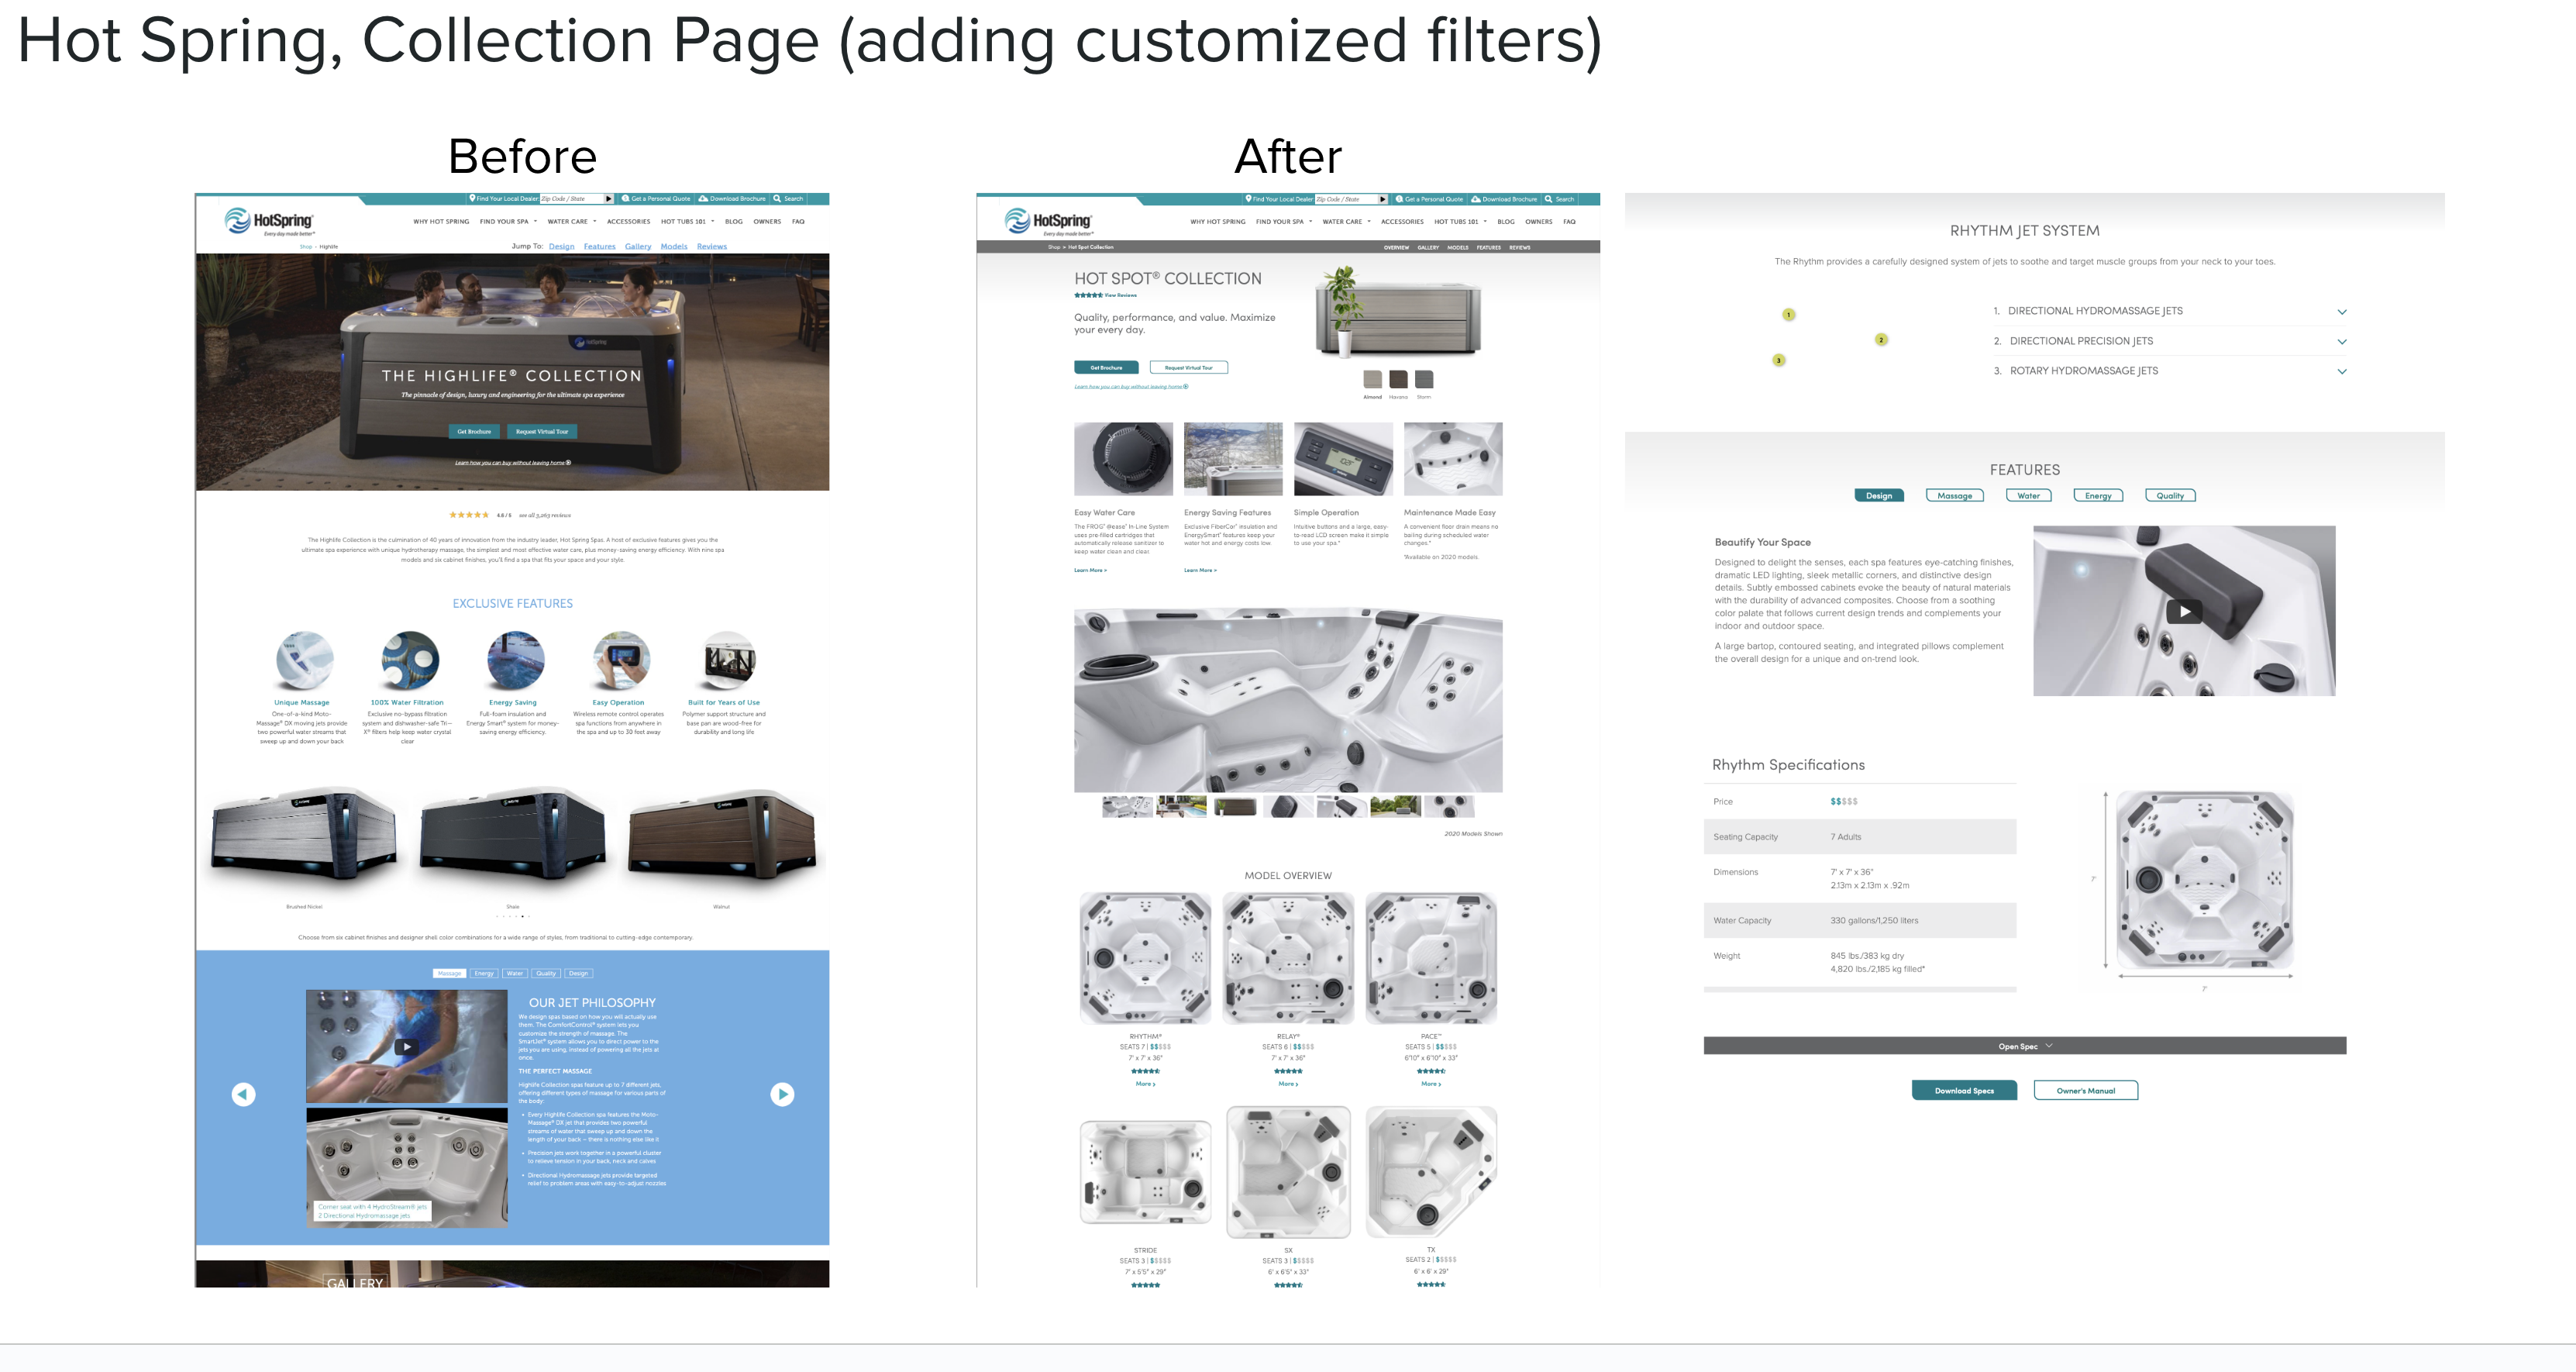Click Get a Personal Quote in Before header
The image size is (2576, 1372).
[x=656, y=198]
